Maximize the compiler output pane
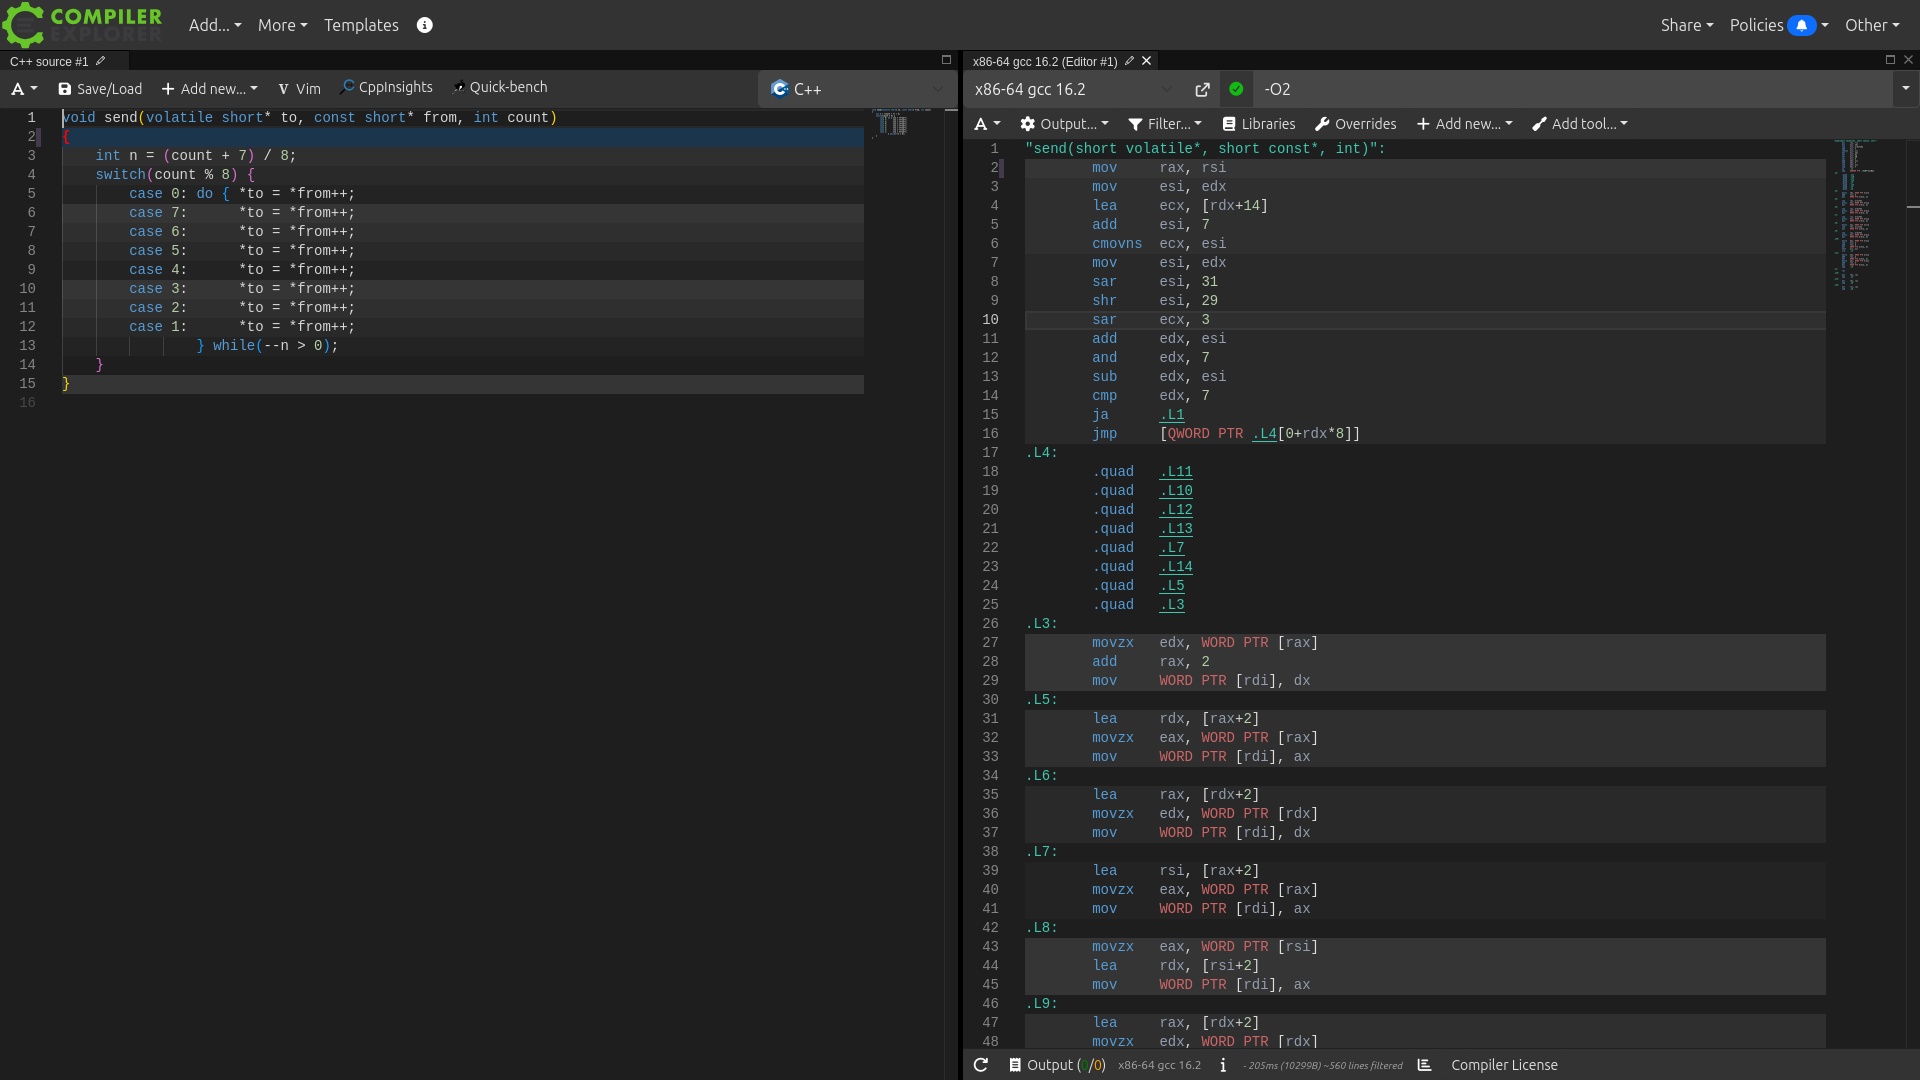This screenshot has width=1920, height=1080. click(x=1890, y=60)
